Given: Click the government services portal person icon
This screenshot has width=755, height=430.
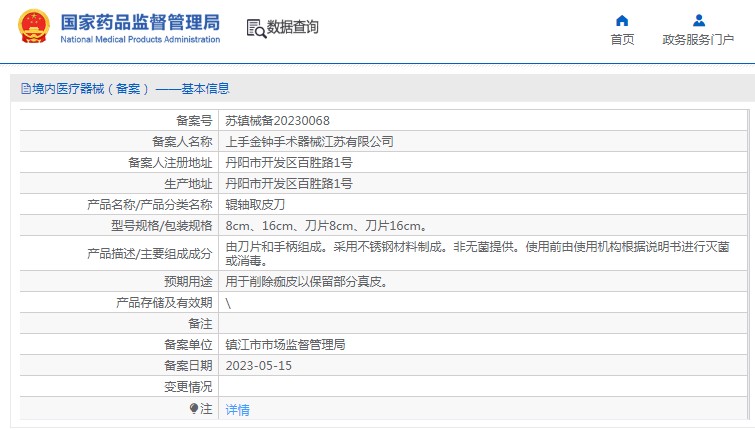Looking at the screenshot, I should tap(699, 21).
